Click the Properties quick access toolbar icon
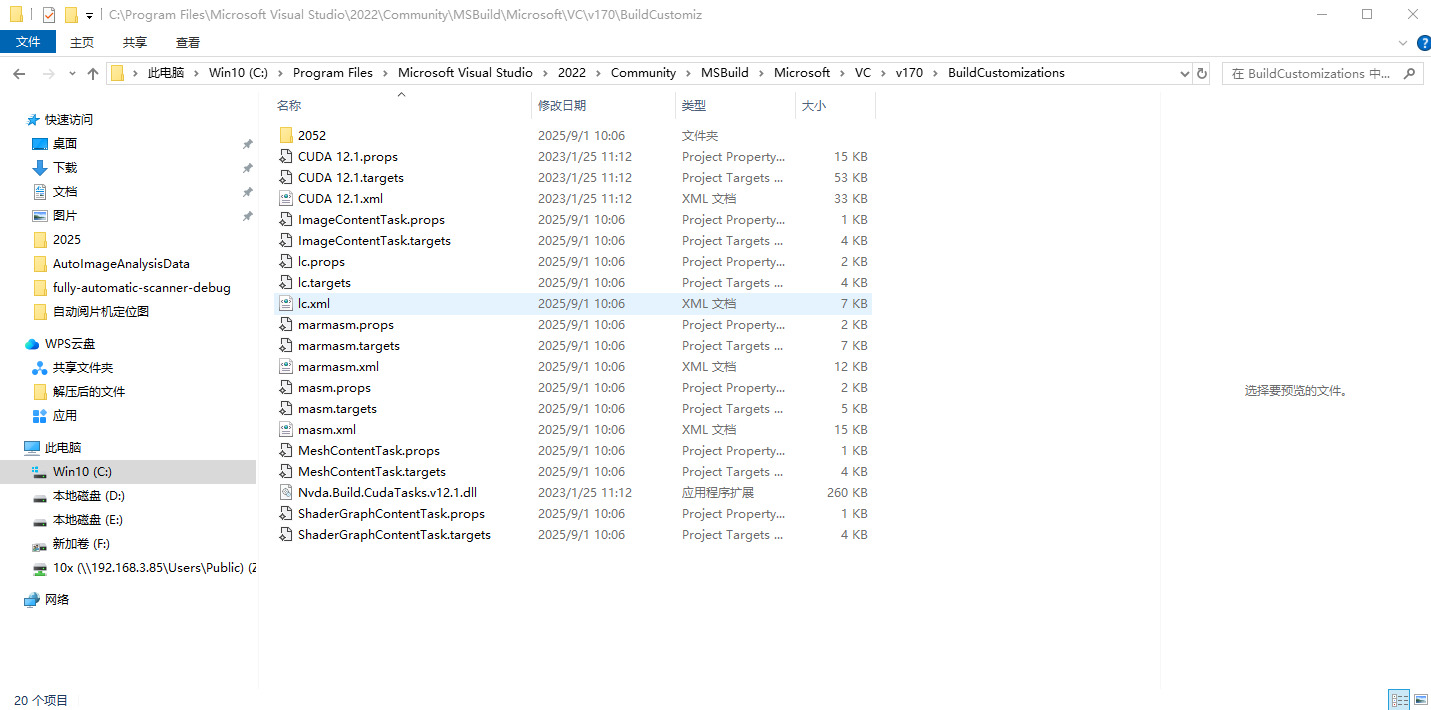Screen dimensions: 1431x710 pyautogui.click(x=49, y=15)
